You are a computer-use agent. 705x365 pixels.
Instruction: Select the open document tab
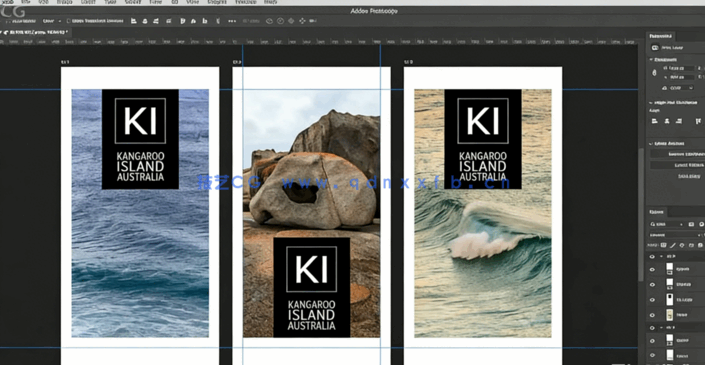point(35,32)
